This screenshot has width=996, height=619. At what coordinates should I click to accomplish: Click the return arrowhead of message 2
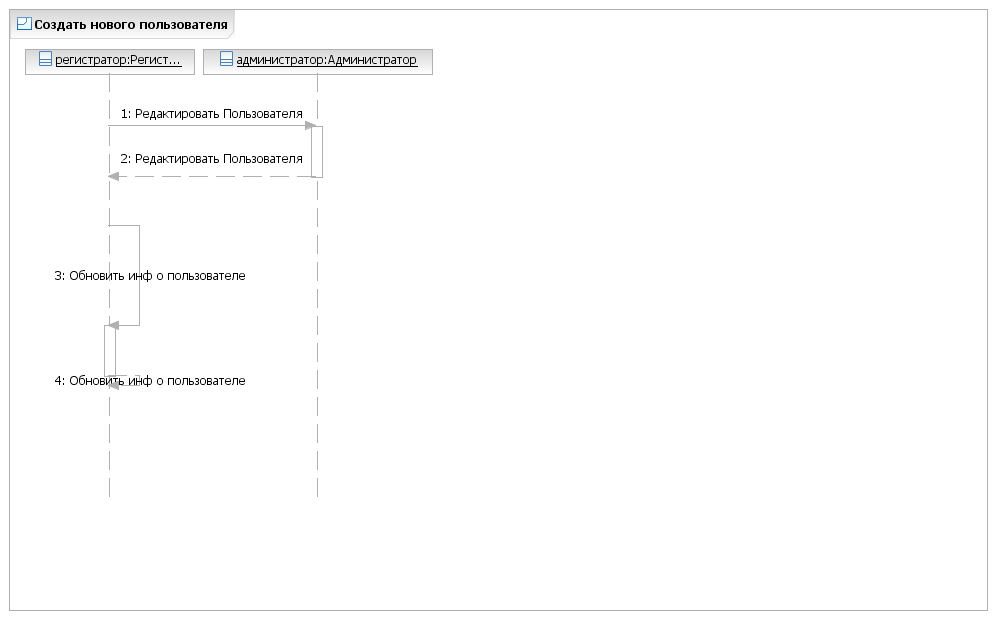pos(114,177)
